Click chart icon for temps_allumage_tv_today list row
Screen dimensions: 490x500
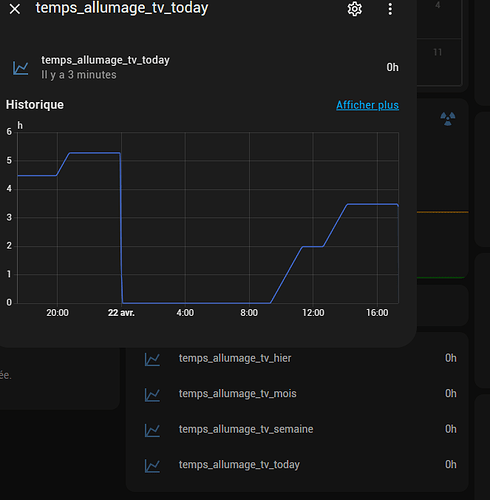[x=152, y=466]
